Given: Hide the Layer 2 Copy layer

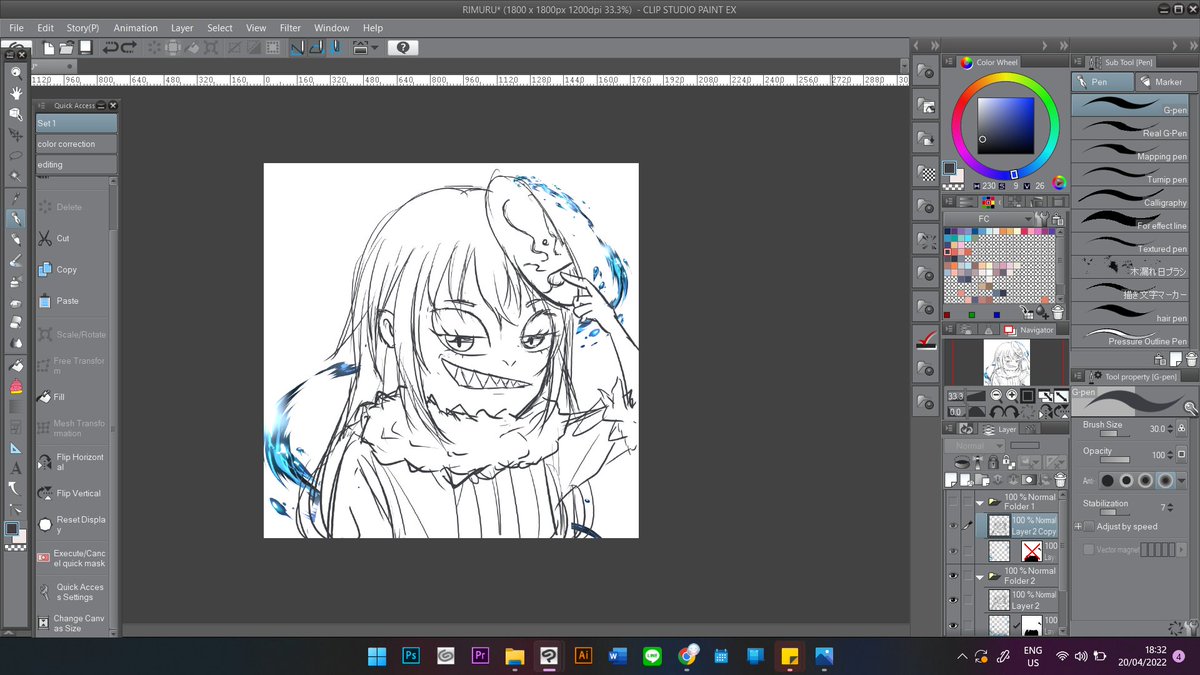Looking at the screenshot, I should [953, 525].
